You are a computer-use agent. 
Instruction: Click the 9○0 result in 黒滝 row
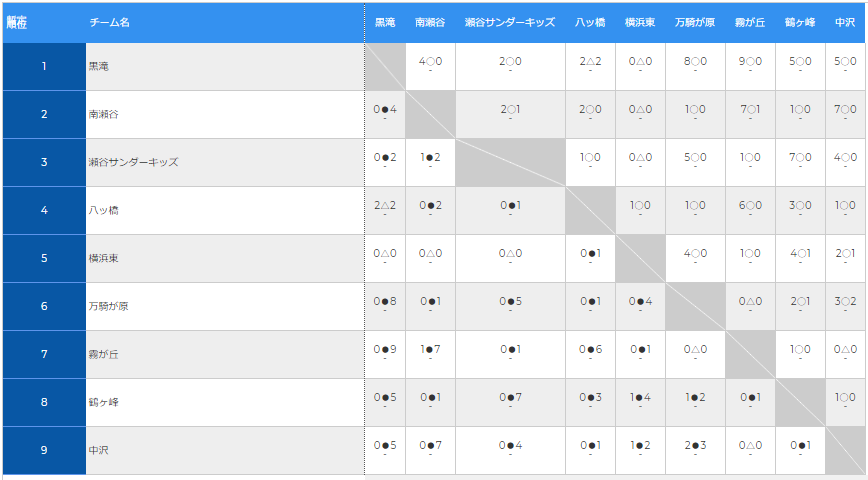750,61
